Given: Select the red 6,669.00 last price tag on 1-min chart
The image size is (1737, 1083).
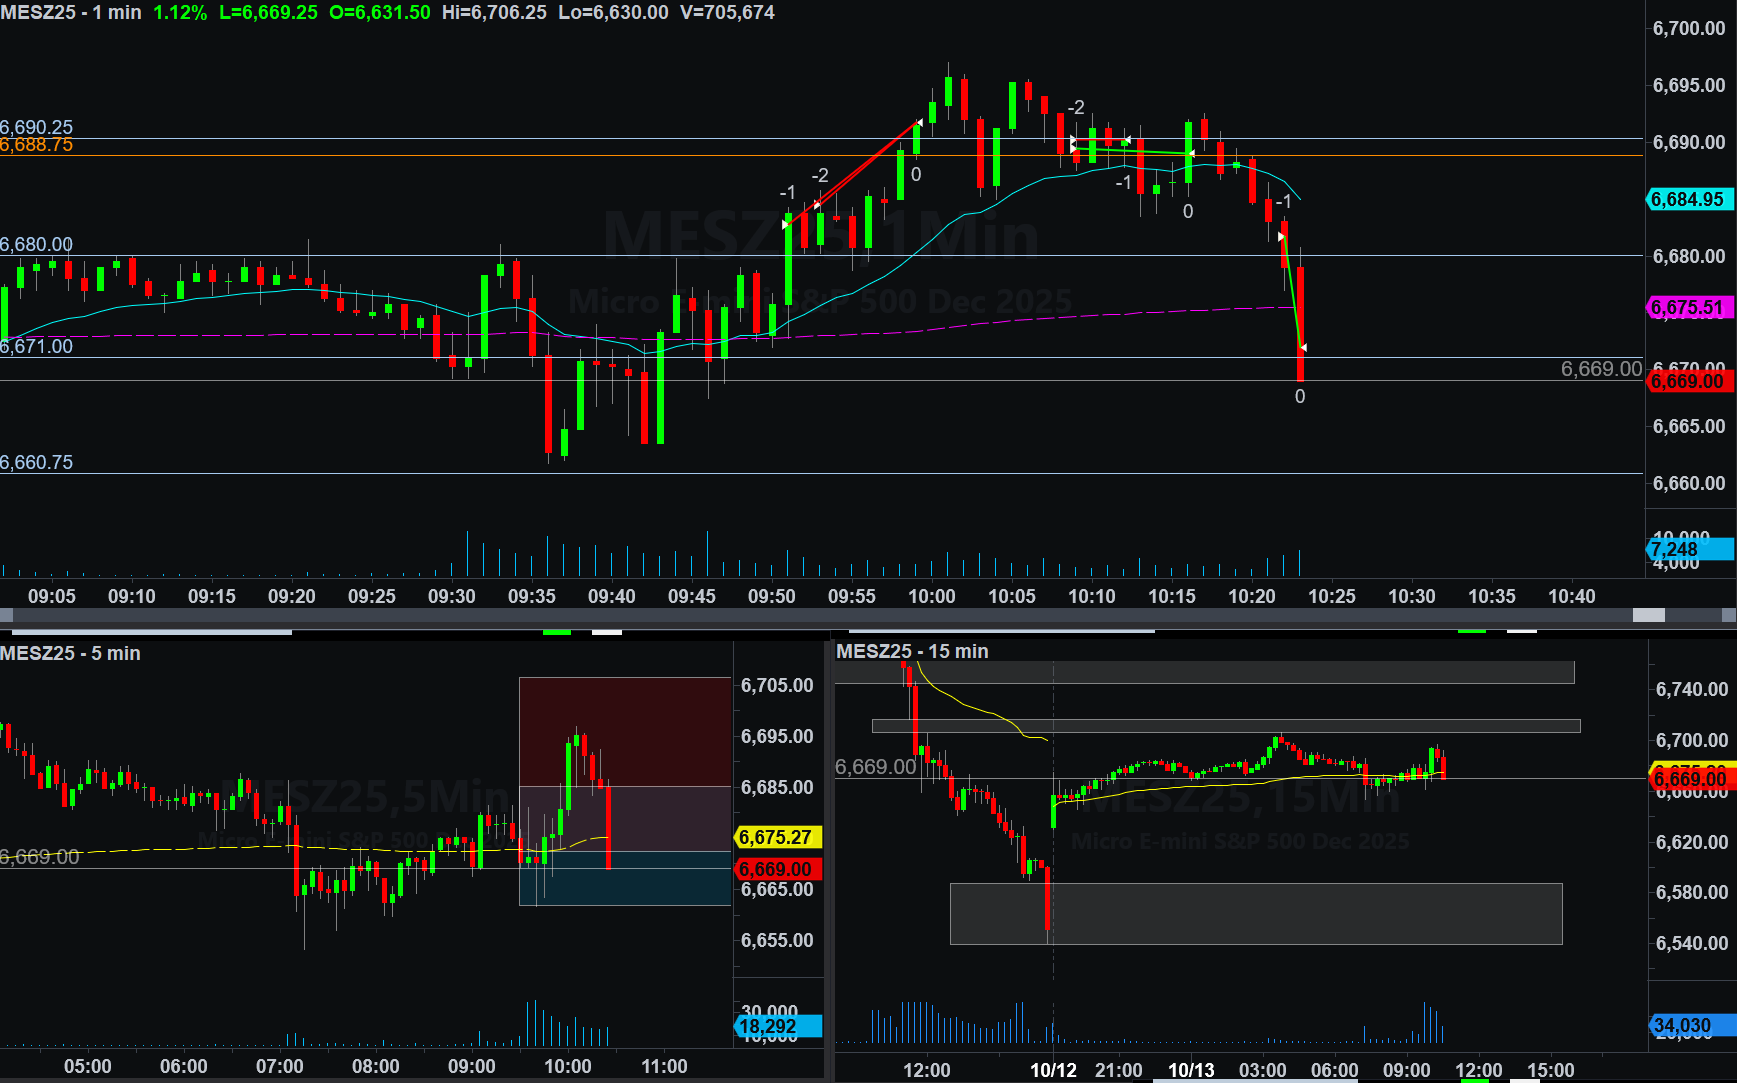Looking at the screenshot, I should pos(1688,381).
